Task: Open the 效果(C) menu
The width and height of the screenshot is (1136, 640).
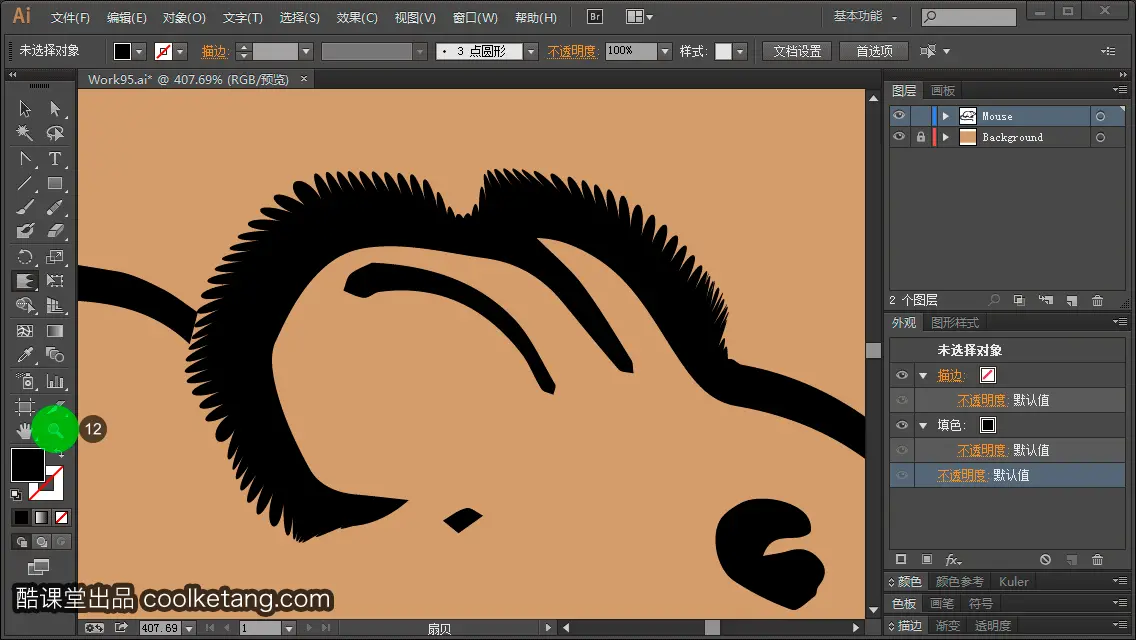Action: 357,17
